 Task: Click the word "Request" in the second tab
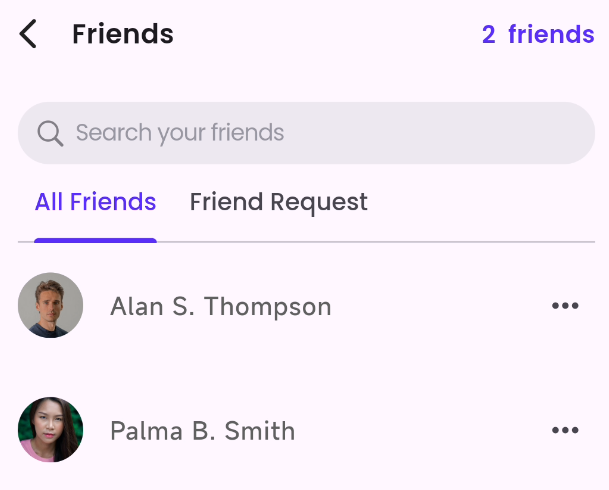click(x=322, y=202)
